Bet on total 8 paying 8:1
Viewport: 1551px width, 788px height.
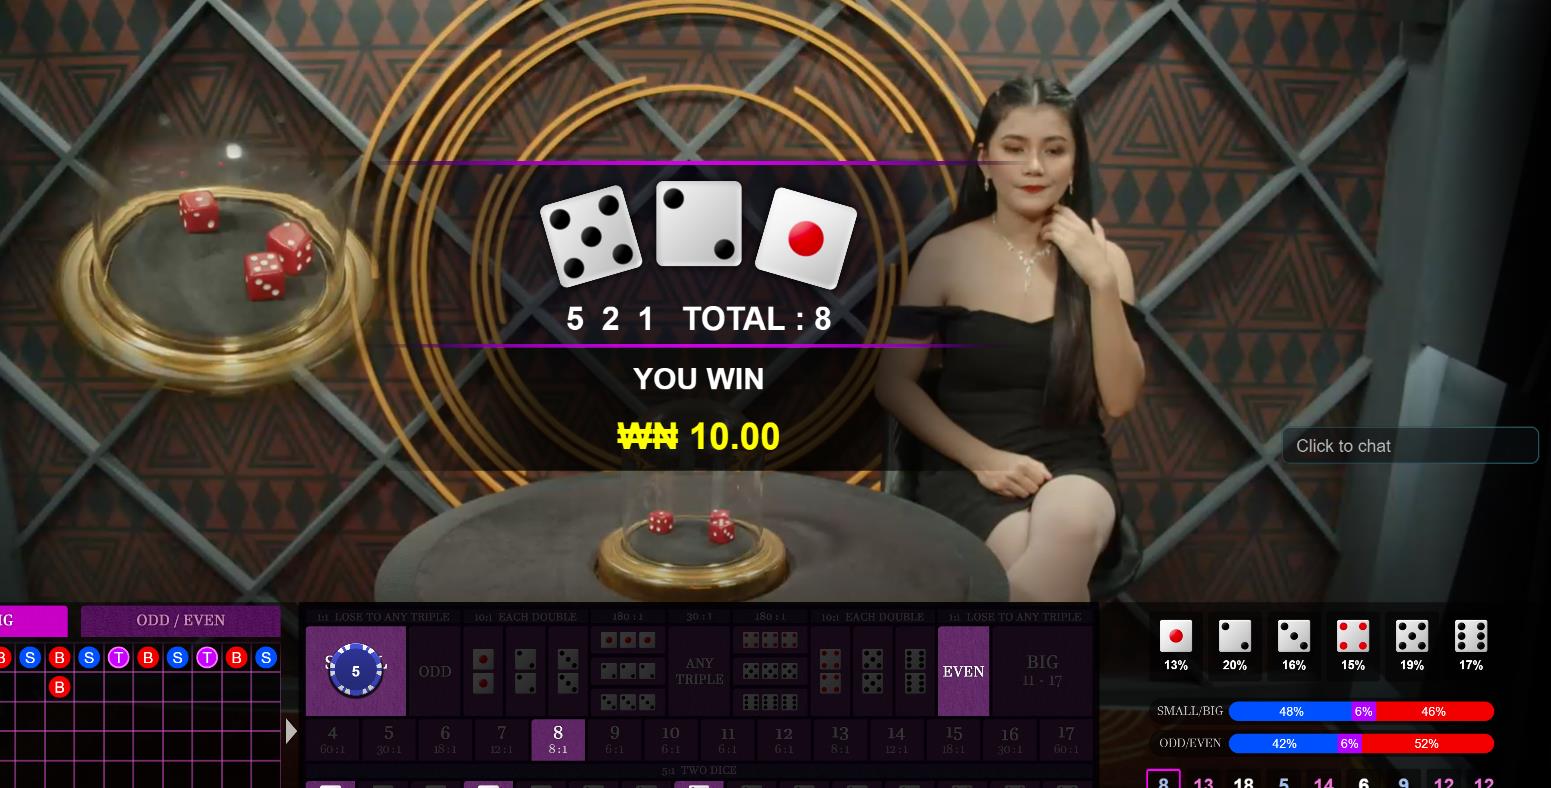pos(558,740)
